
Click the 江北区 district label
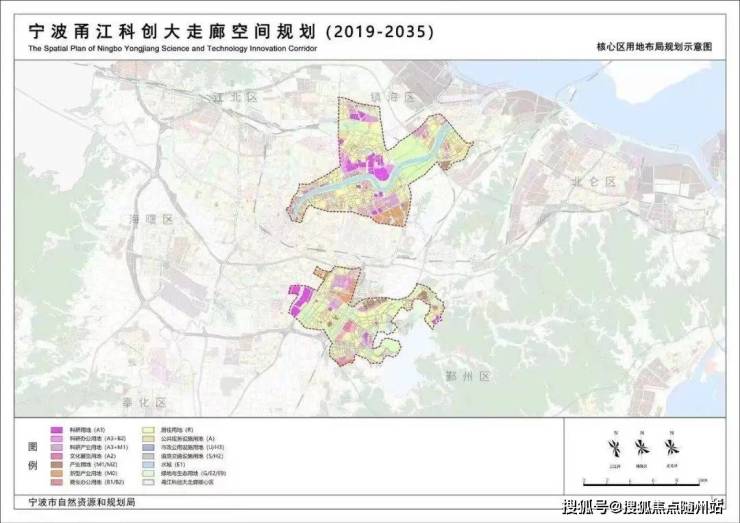pyautogui.click(x=235, y=98)
